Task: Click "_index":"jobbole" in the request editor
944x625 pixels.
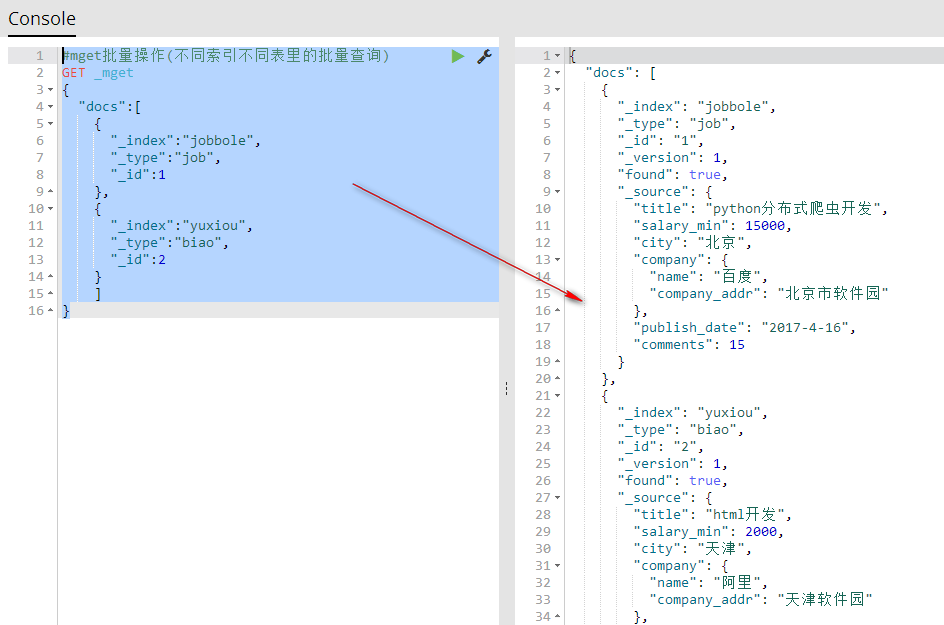Action: (x=185, y=141)
